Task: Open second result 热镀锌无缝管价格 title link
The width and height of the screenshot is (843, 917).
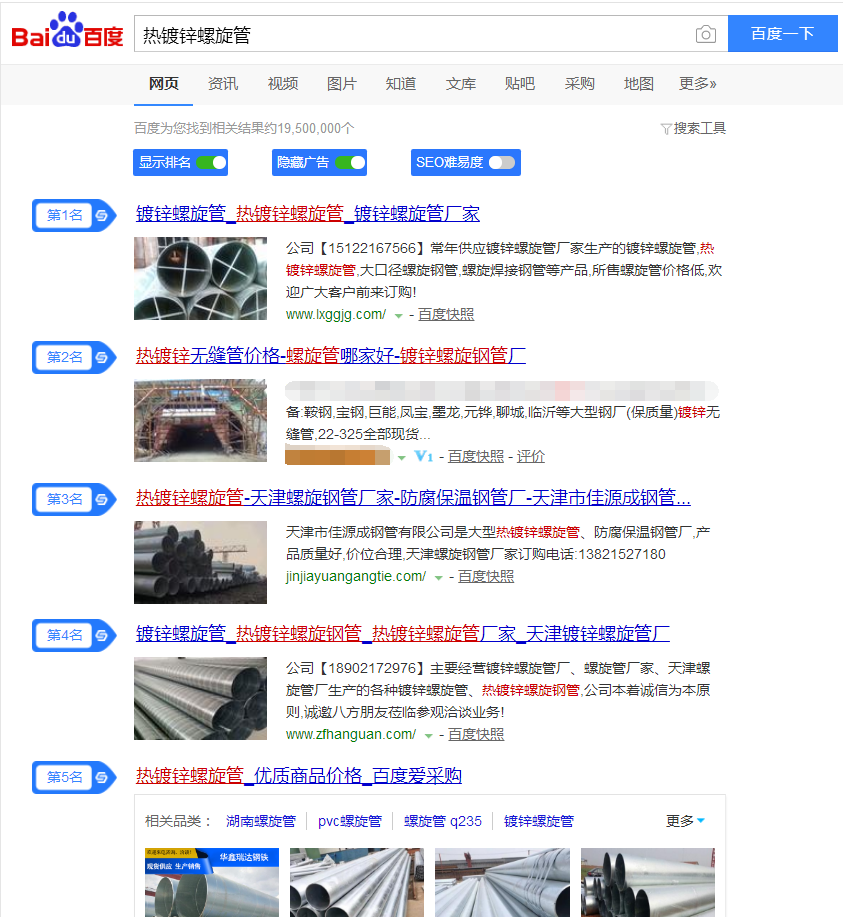Action: point(331,356)
